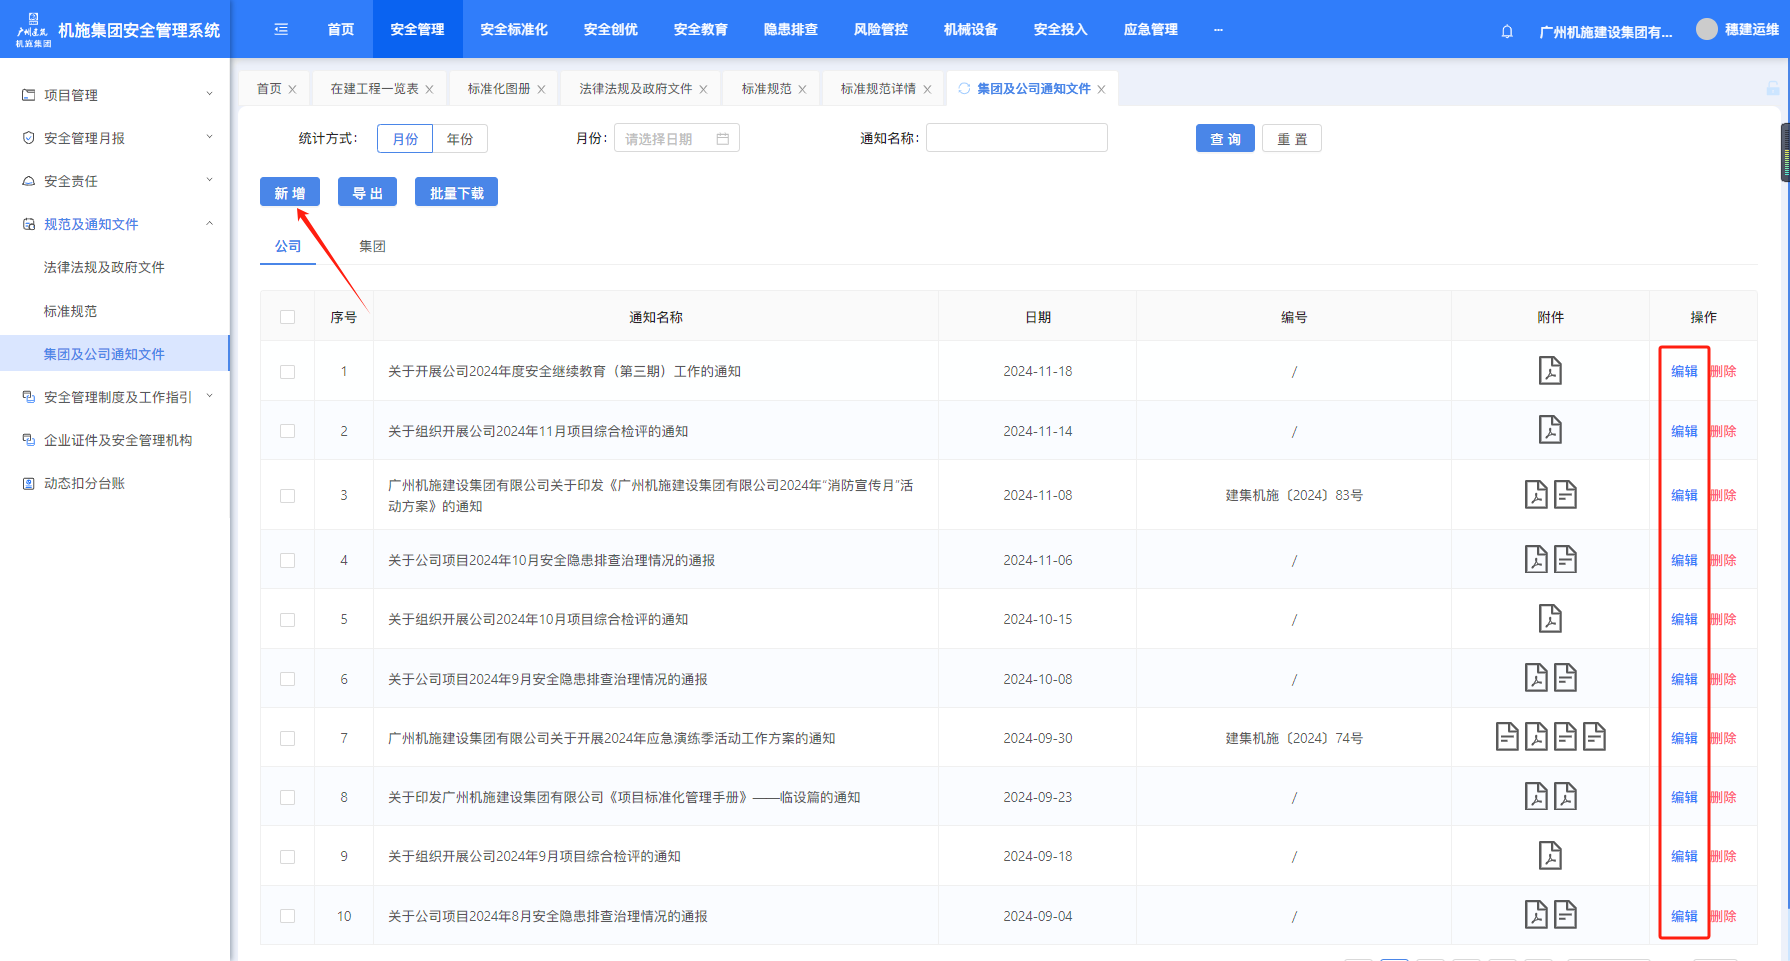Tick the select-all checkbox in table header
The width and height of the screenshot is (1790, 961).
click(x=288, y=317)
